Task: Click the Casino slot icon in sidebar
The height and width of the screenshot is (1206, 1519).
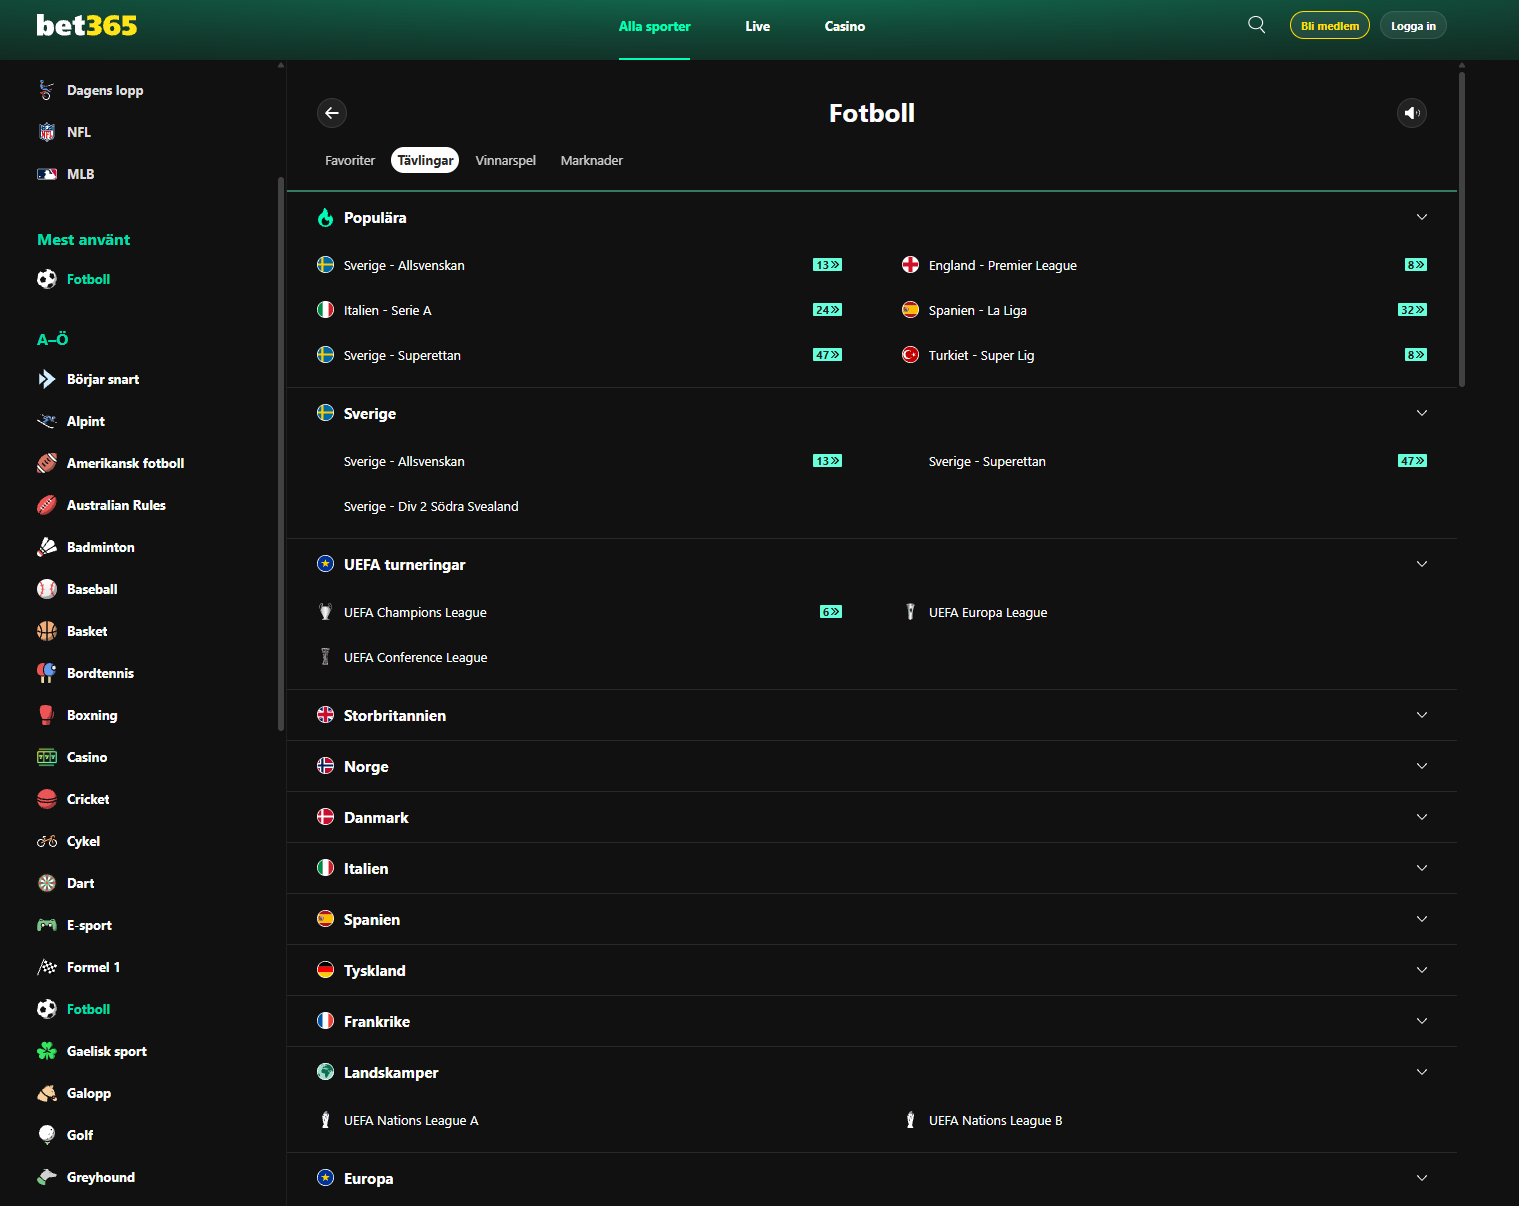Action: coord(47,757)
